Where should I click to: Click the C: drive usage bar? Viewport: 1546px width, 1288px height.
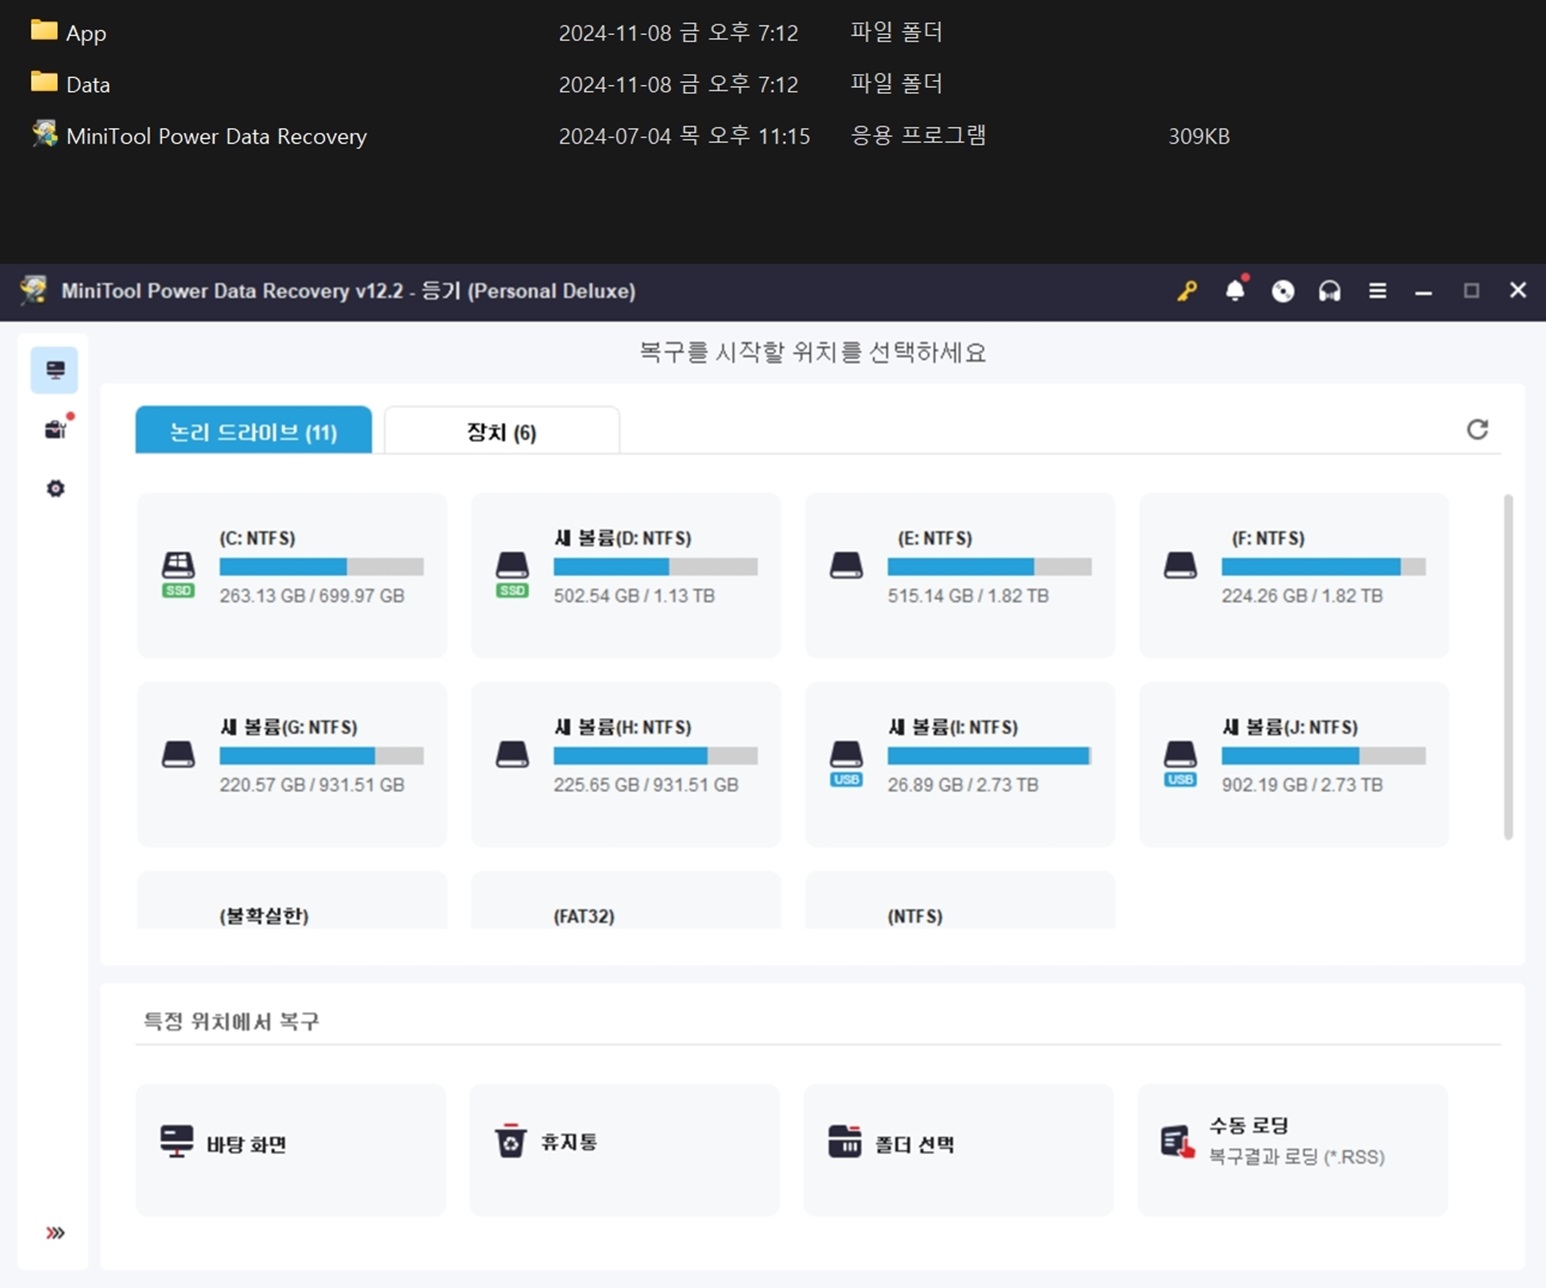point(322,567)
